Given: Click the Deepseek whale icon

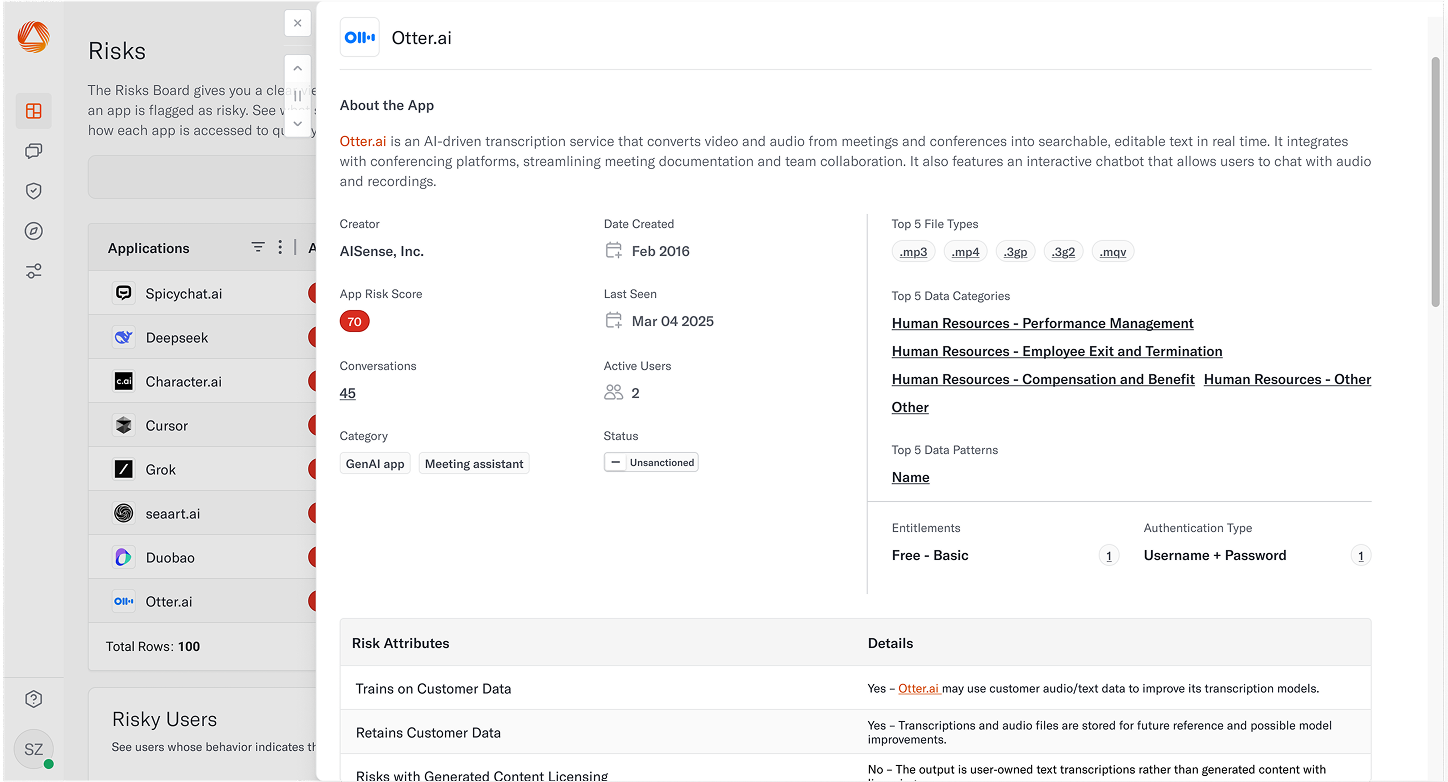Looking at the screenshot, I should (124, 337).
